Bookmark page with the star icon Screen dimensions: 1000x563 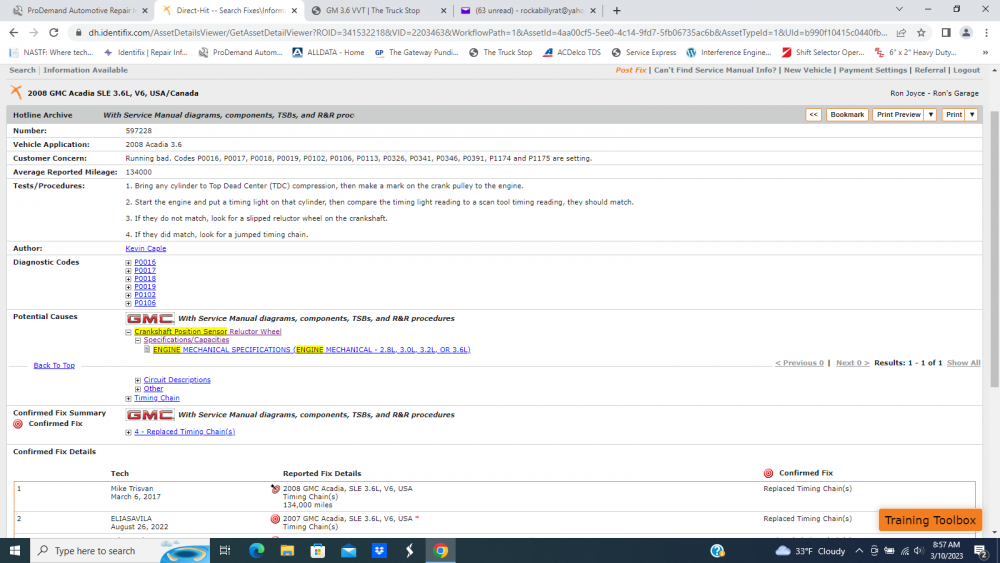(x=921, y=33)
